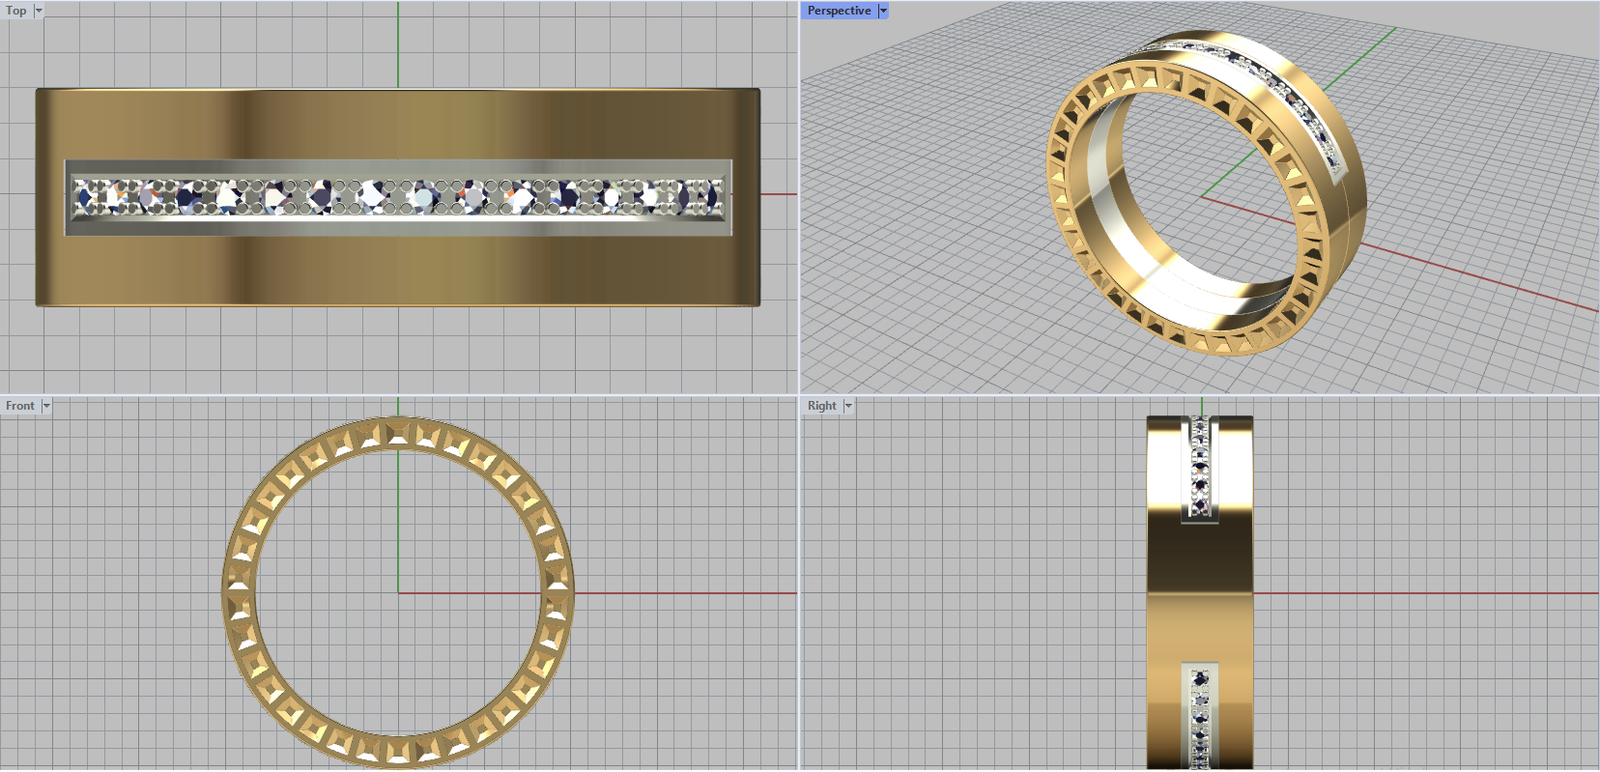The width and height of the screenshot is (1600, 772).
Task: Select the silver channel frame in Top view
Action: click(398, 229)
